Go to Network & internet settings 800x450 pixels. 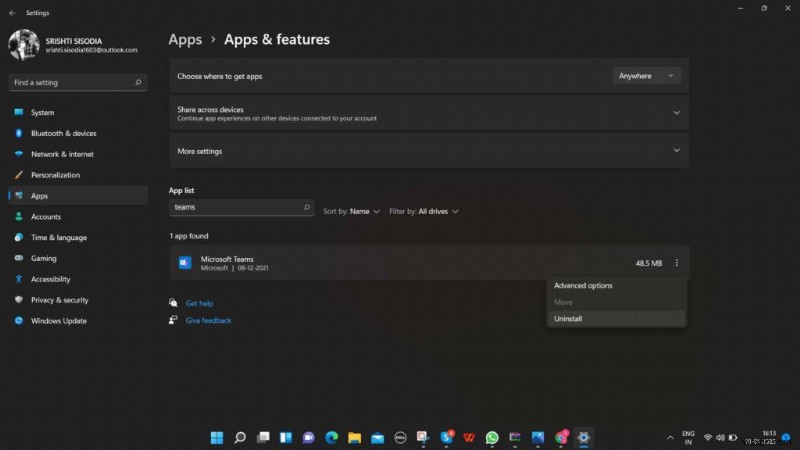(78, 154)
